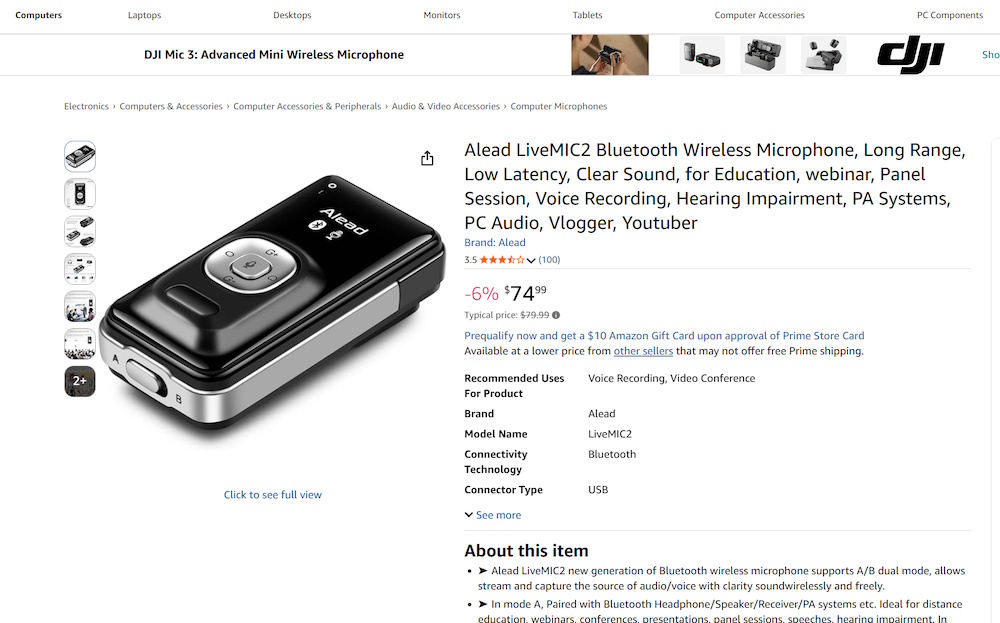Expand See more product details

(493, 515)
